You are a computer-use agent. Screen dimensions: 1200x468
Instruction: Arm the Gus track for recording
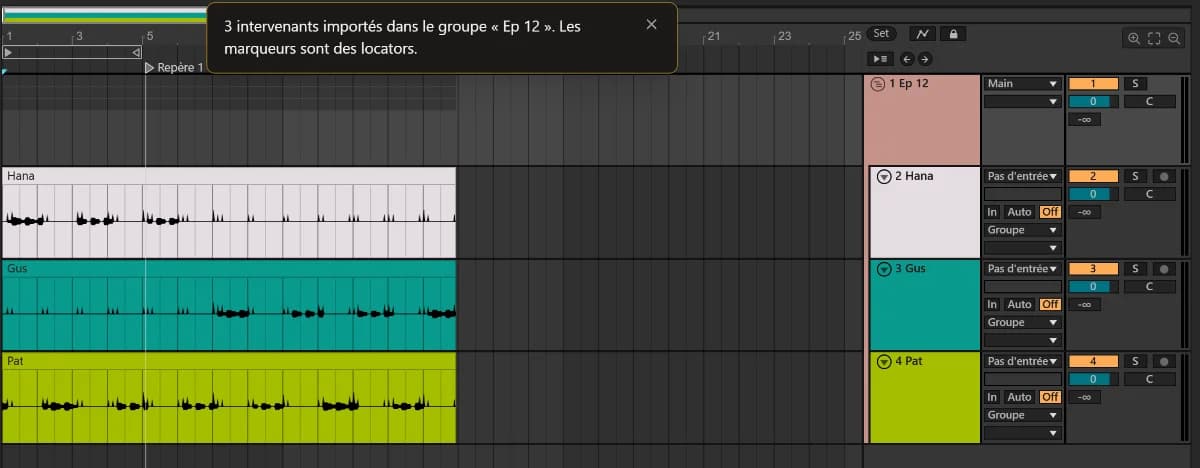[x=1163, y=269]
